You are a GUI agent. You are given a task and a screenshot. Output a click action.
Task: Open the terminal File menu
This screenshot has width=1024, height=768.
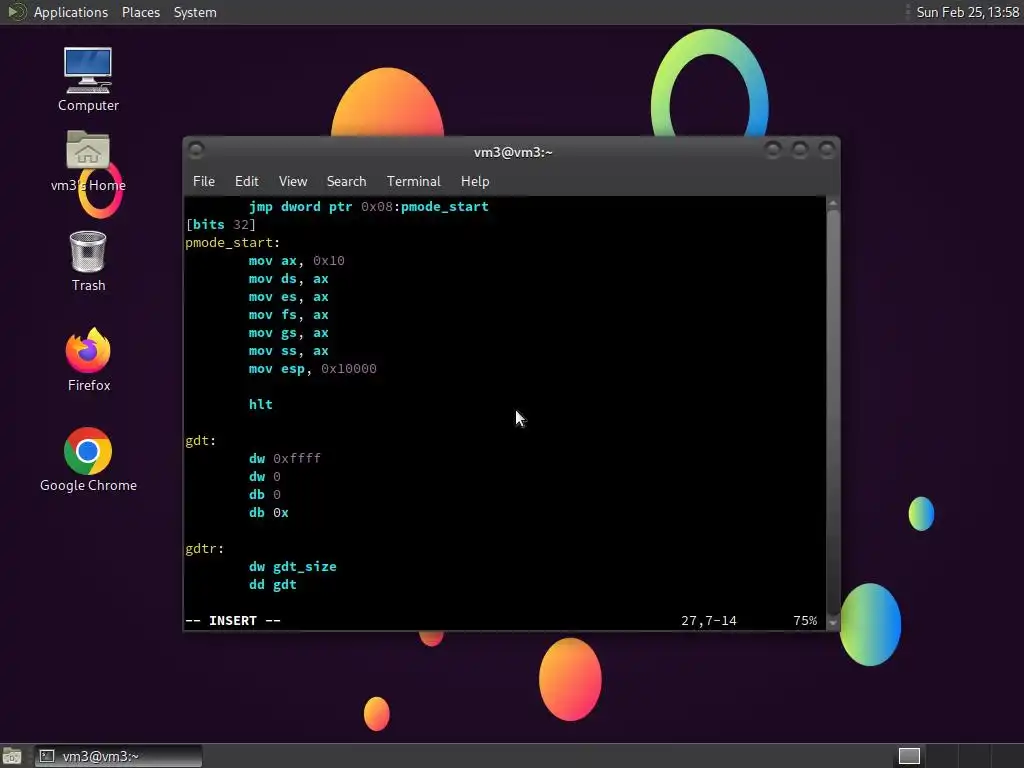[x=204, y=182]
